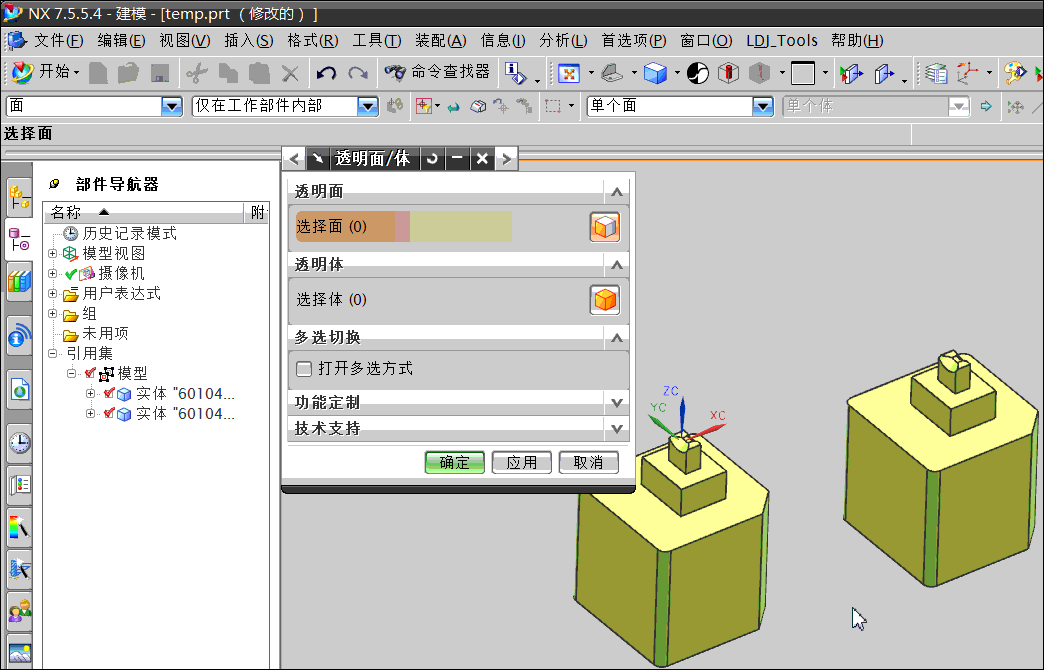Image resolution: width=1044 pixels, height=670 pixels.
Task: Toggle the red checkmark on 模型 reference set
Action: (x=91, y=373)
